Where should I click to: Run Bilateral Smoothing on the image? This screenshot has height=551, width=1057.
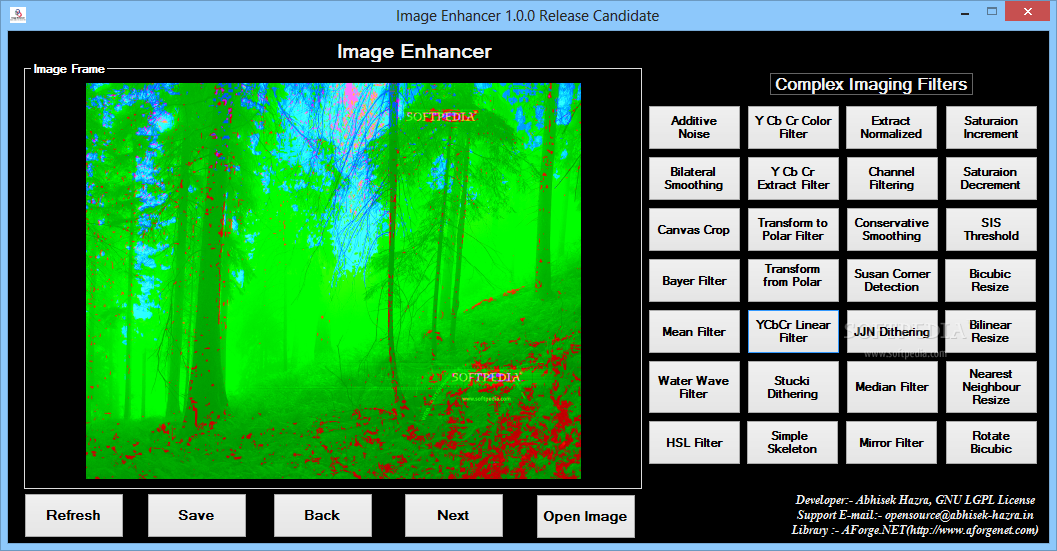[x=694, y=179]
